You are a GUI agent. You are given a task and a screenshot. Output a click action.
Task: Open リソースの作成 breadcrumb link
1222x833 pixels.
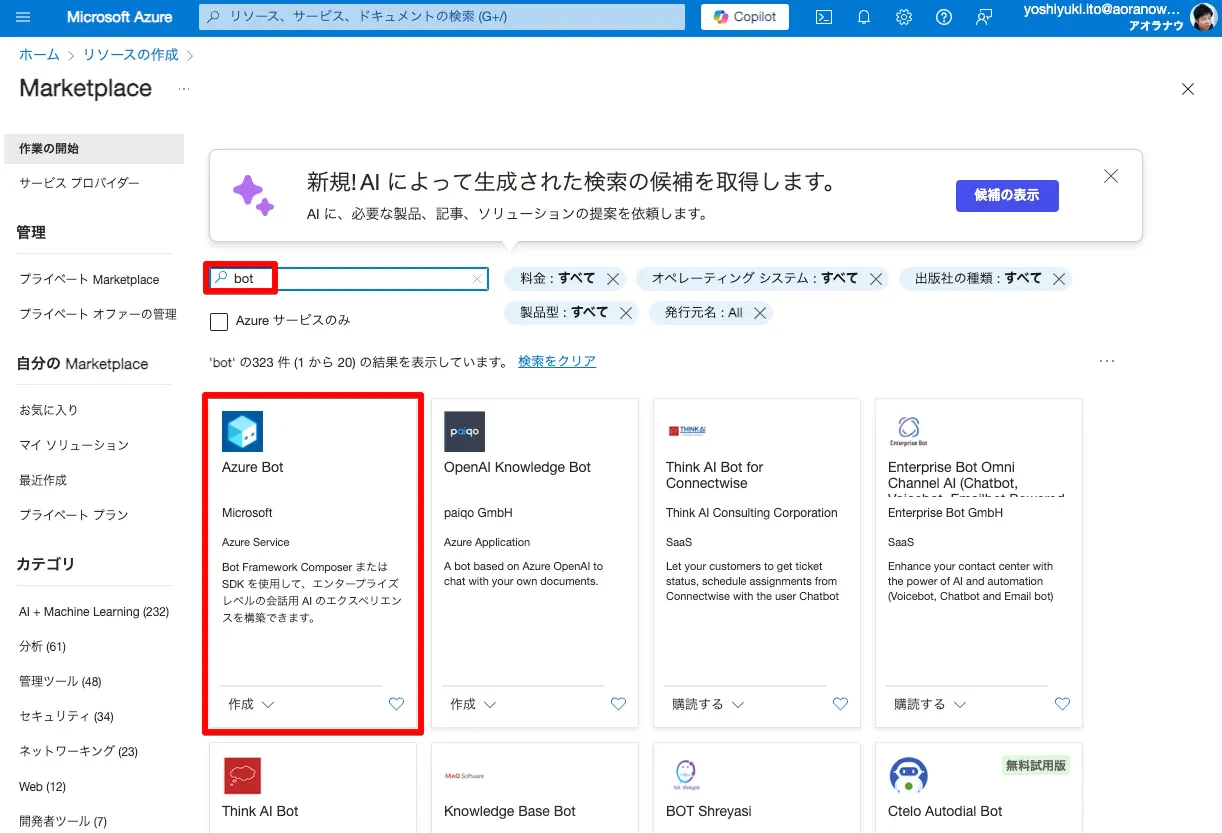coord(131,55)
